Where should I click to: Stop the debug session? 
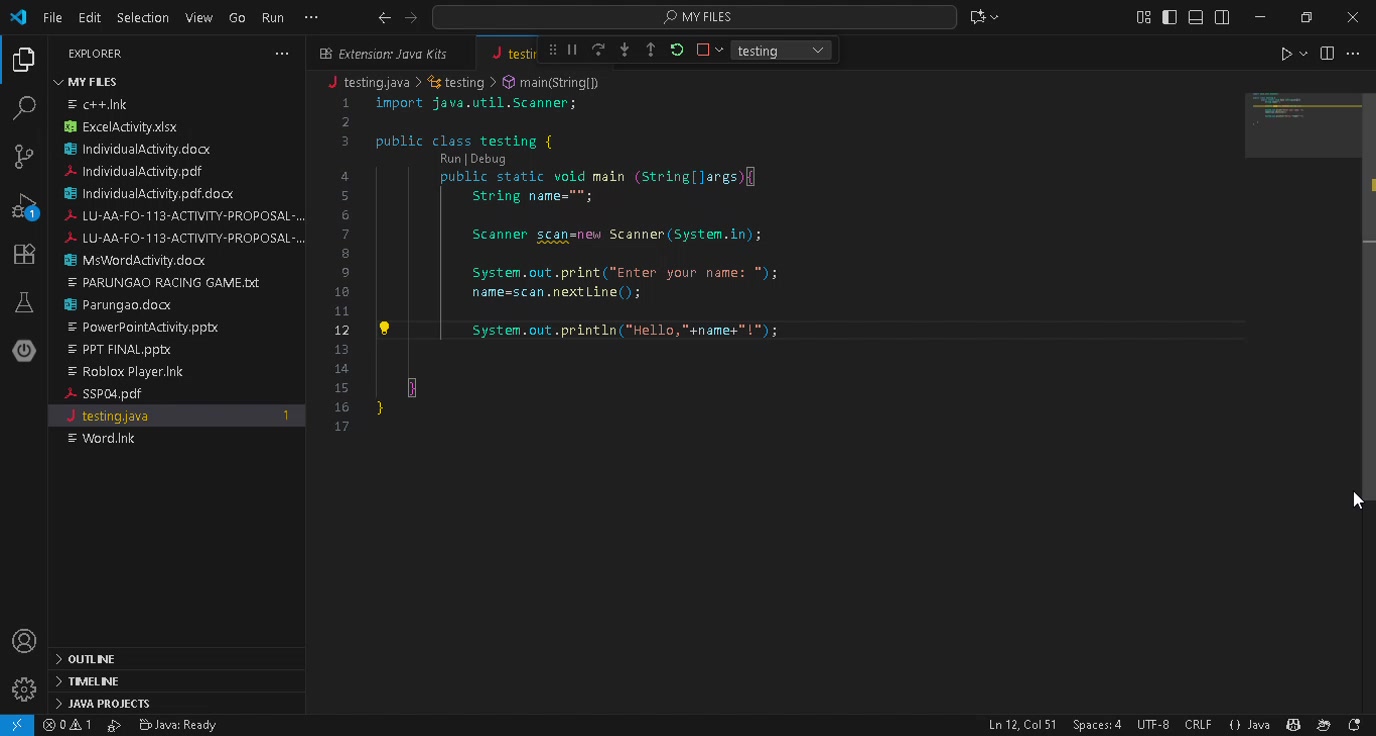[x=703, y=50]
